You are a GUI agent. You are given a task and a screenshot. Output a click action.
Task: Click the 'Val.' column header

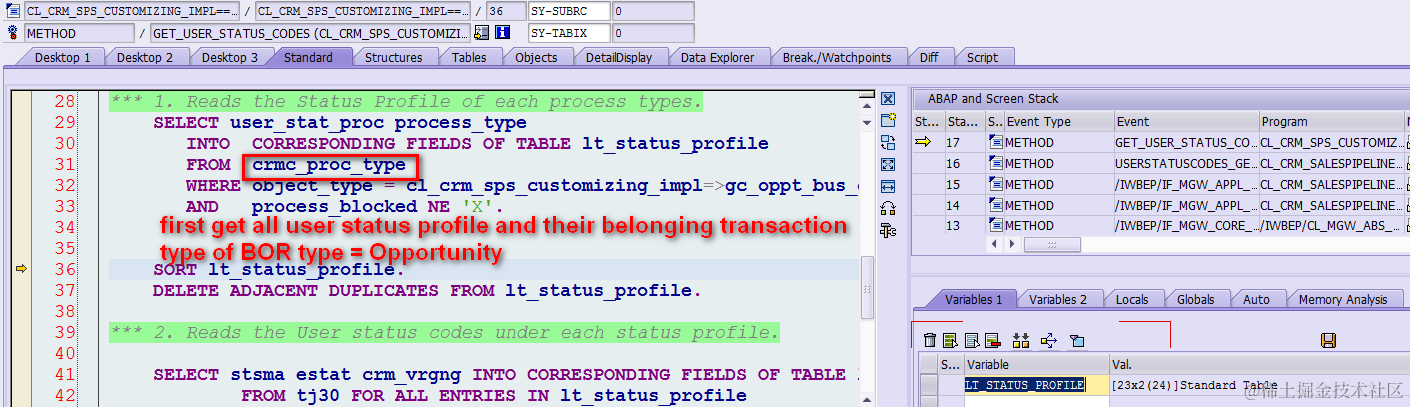coord(1258,365)
